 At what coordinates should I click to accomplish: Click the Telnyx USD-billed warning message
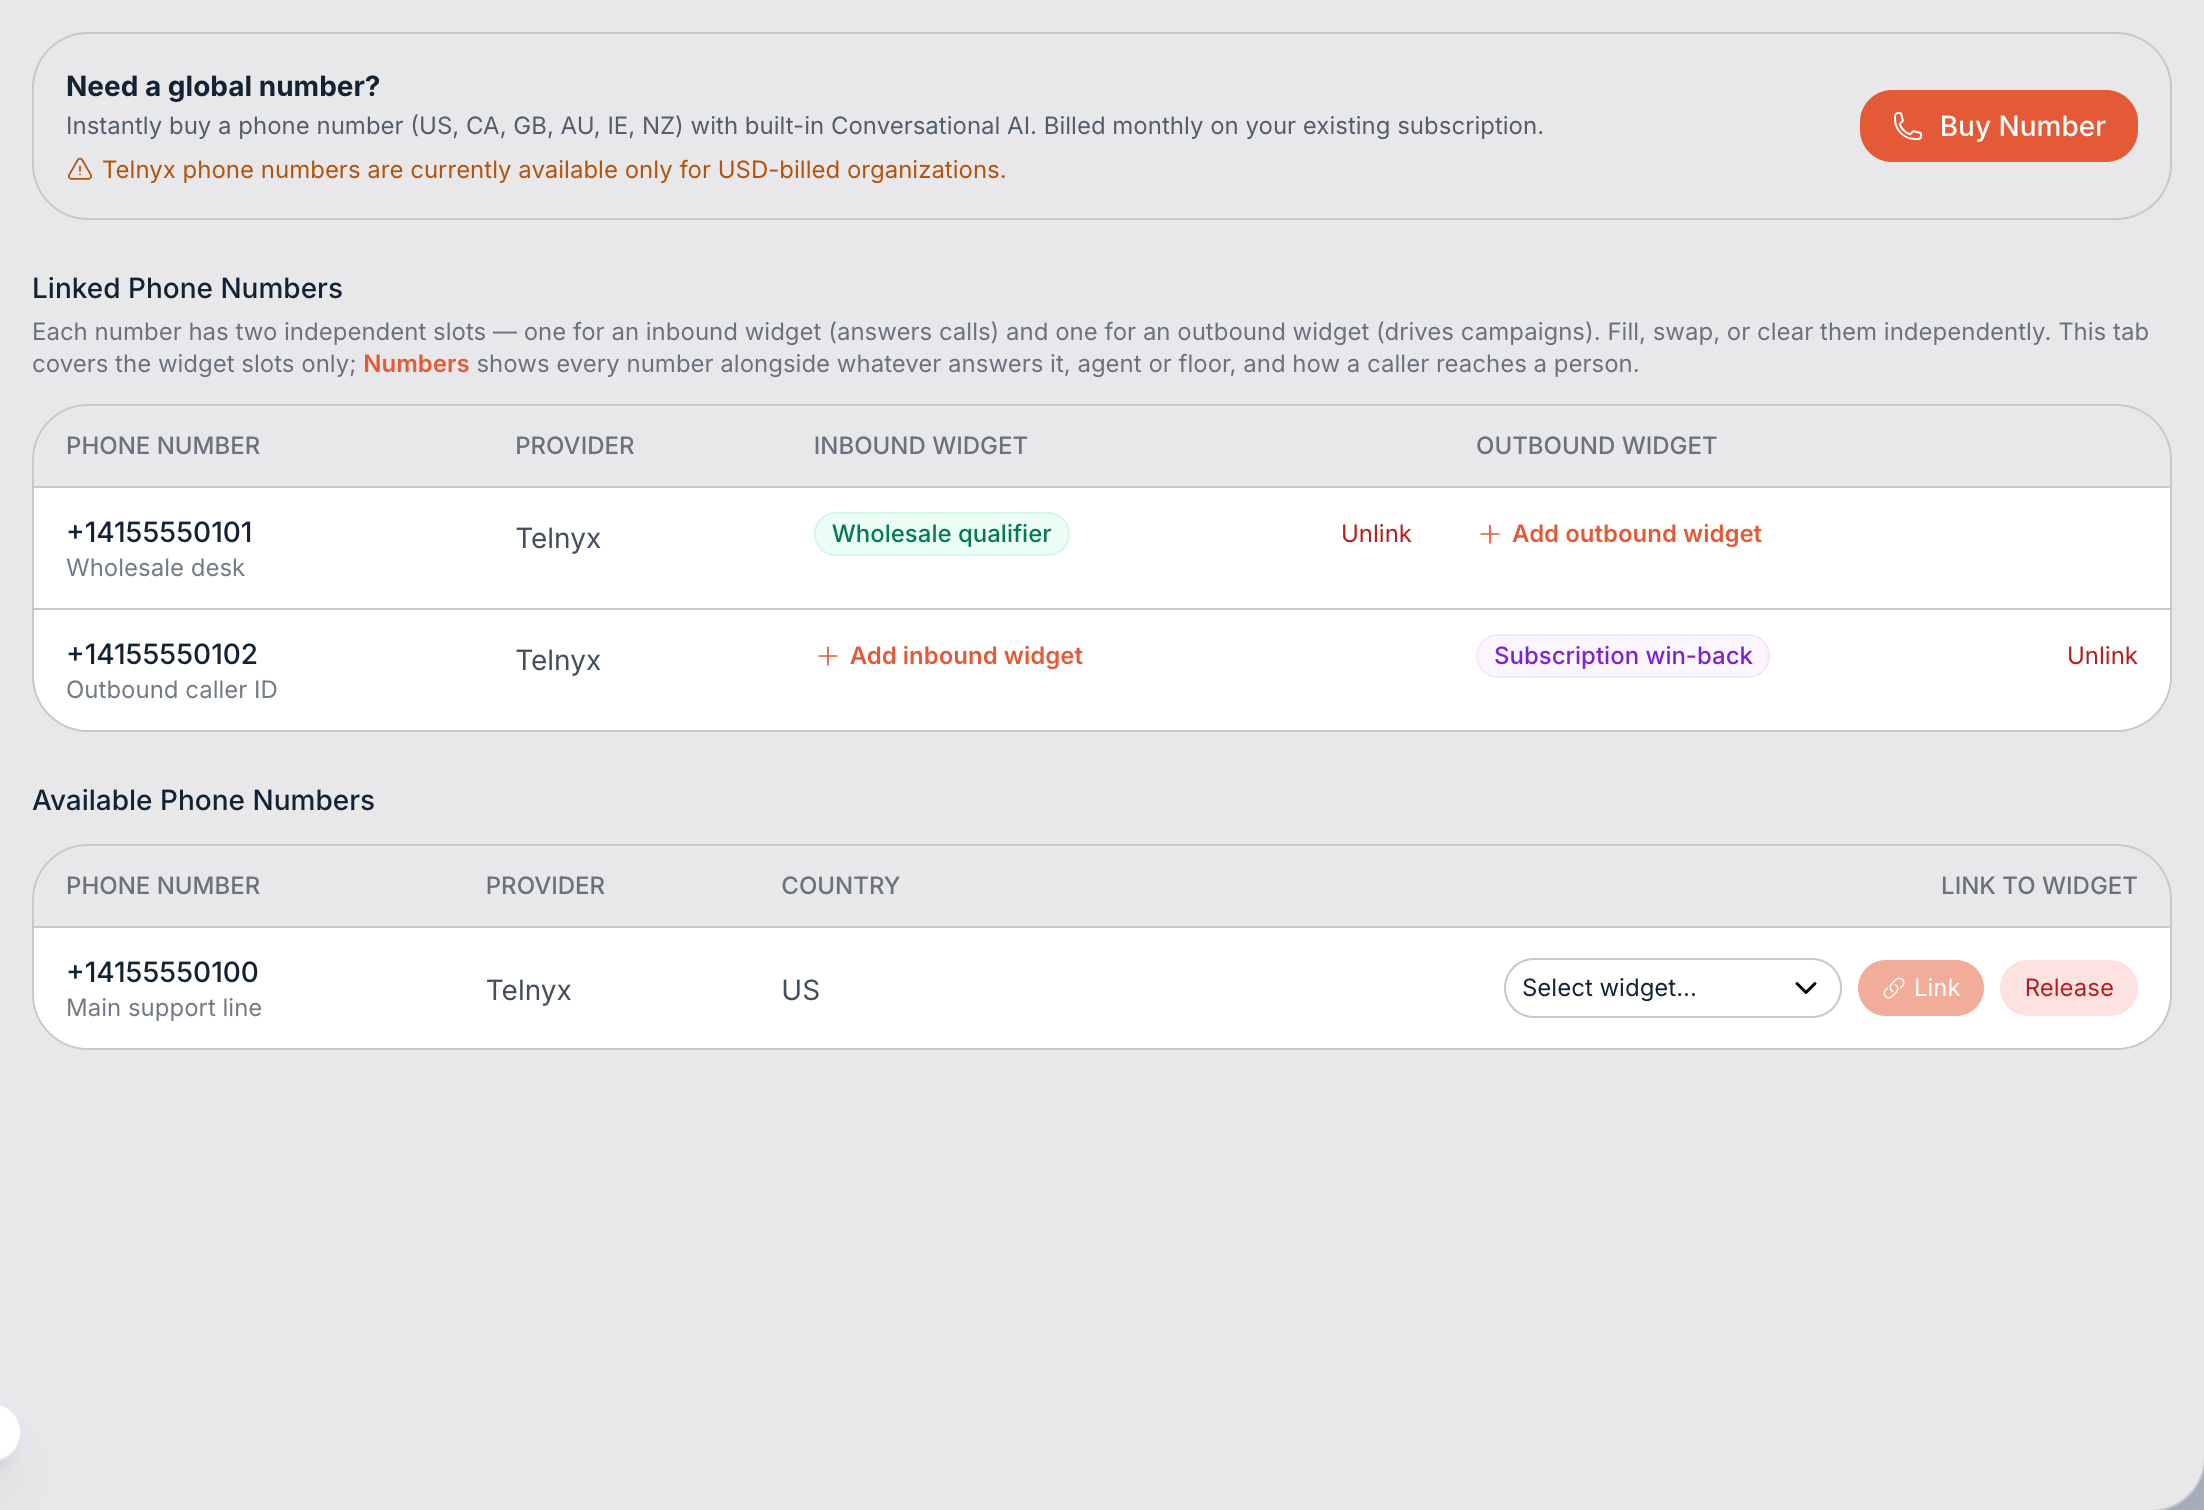(x=554, y=170)
